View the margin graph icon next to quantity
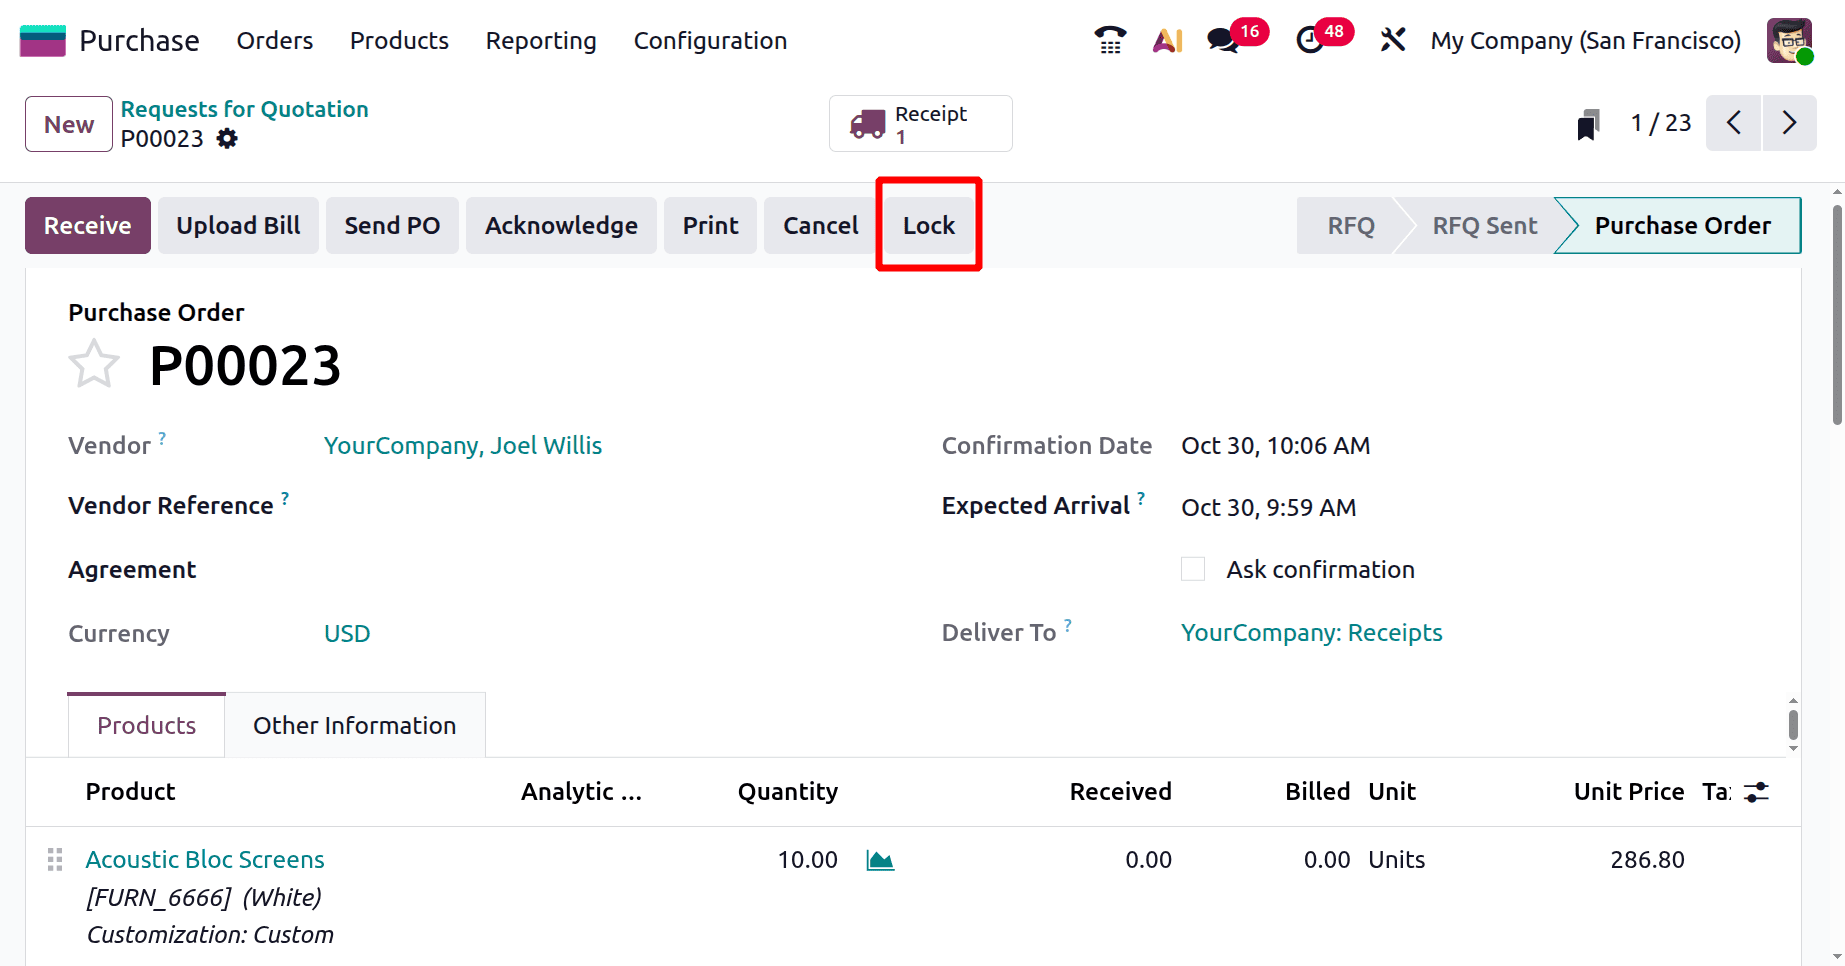Screen dimensions: 1845x966 (x=880, y=859)
